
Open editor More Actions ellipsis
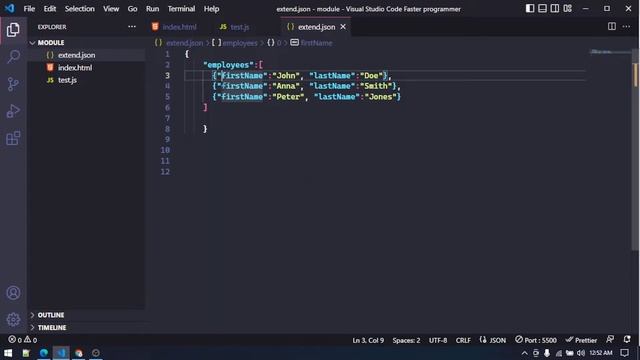626,27
